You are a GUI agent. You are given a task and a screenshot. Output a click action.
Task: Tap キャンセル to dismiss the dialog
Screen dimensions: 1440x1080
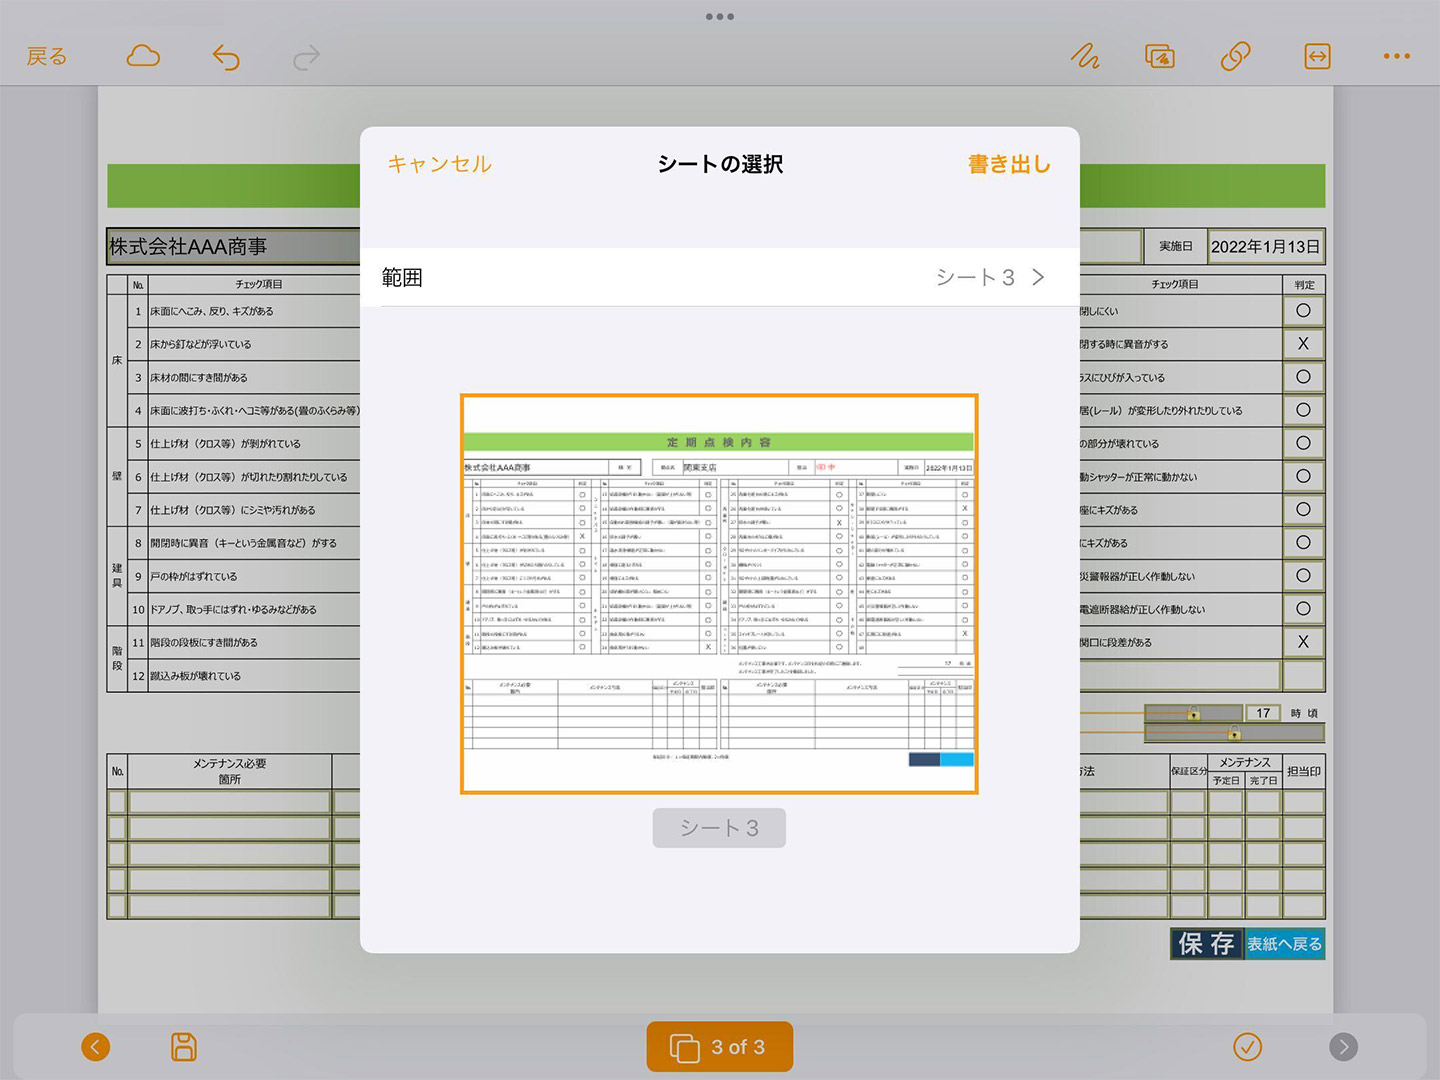click(439, 164)
